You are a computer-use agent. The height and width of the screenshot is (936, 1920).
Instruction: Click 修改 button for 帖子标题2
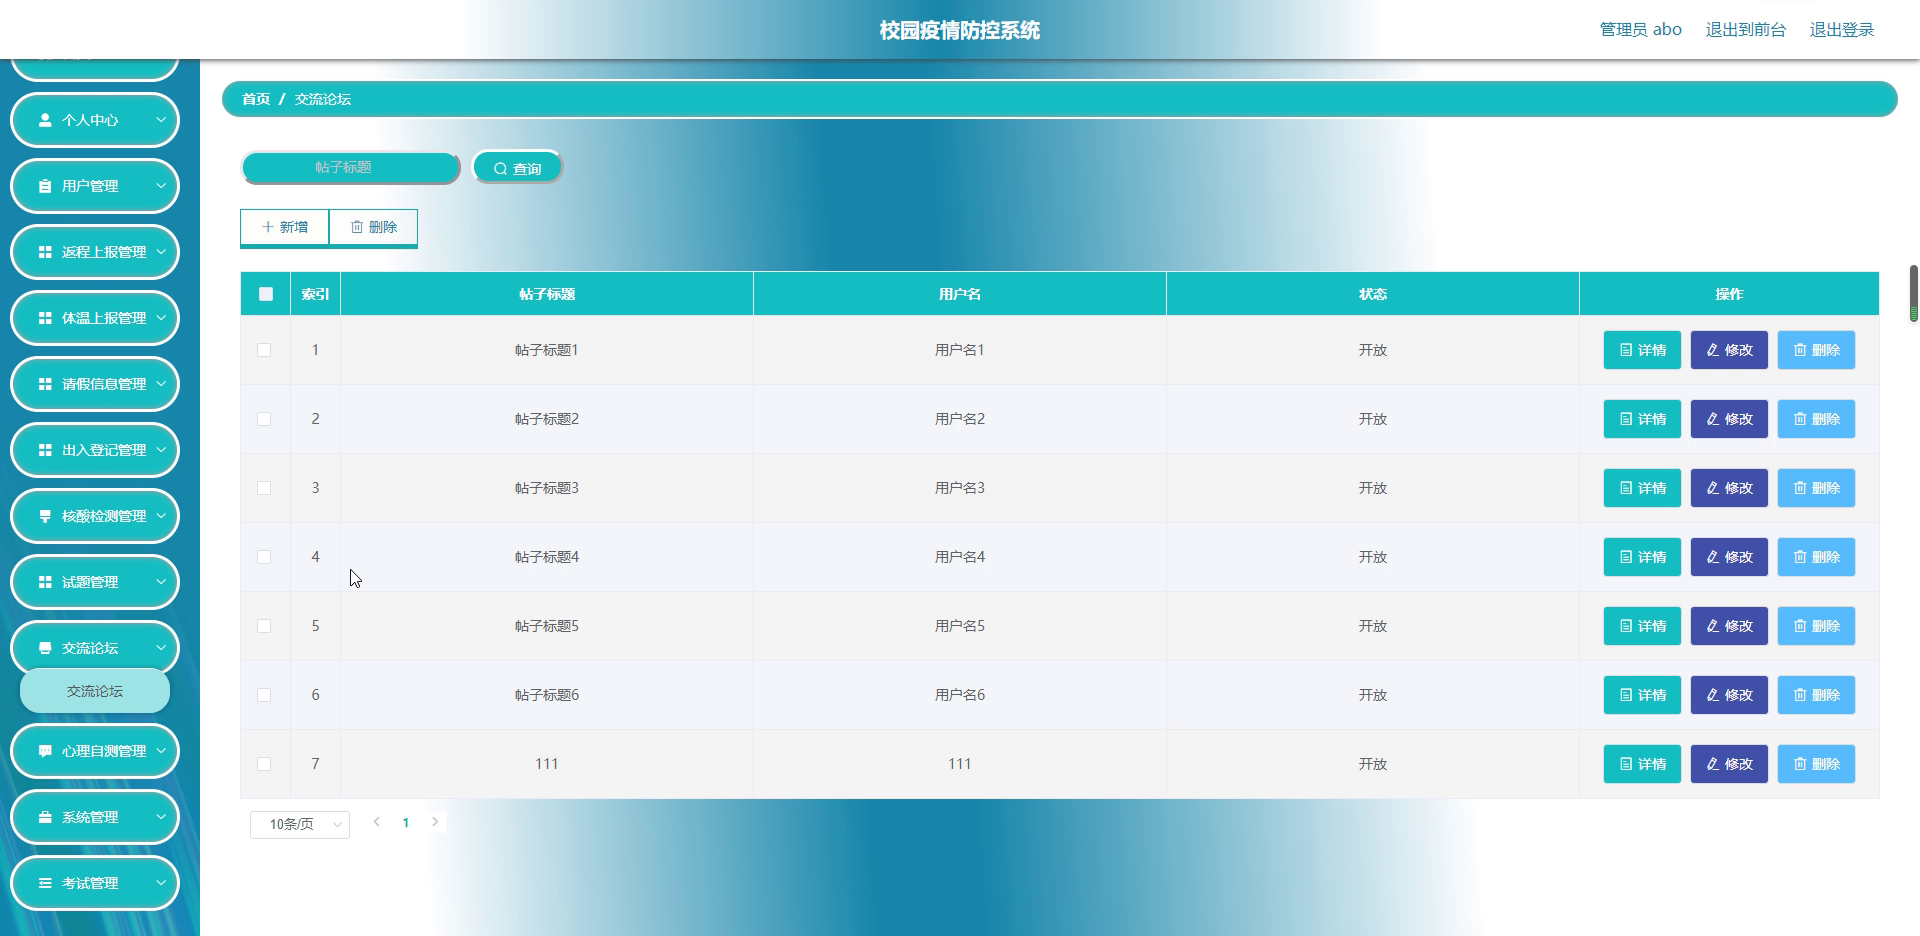click(1729, 419)
